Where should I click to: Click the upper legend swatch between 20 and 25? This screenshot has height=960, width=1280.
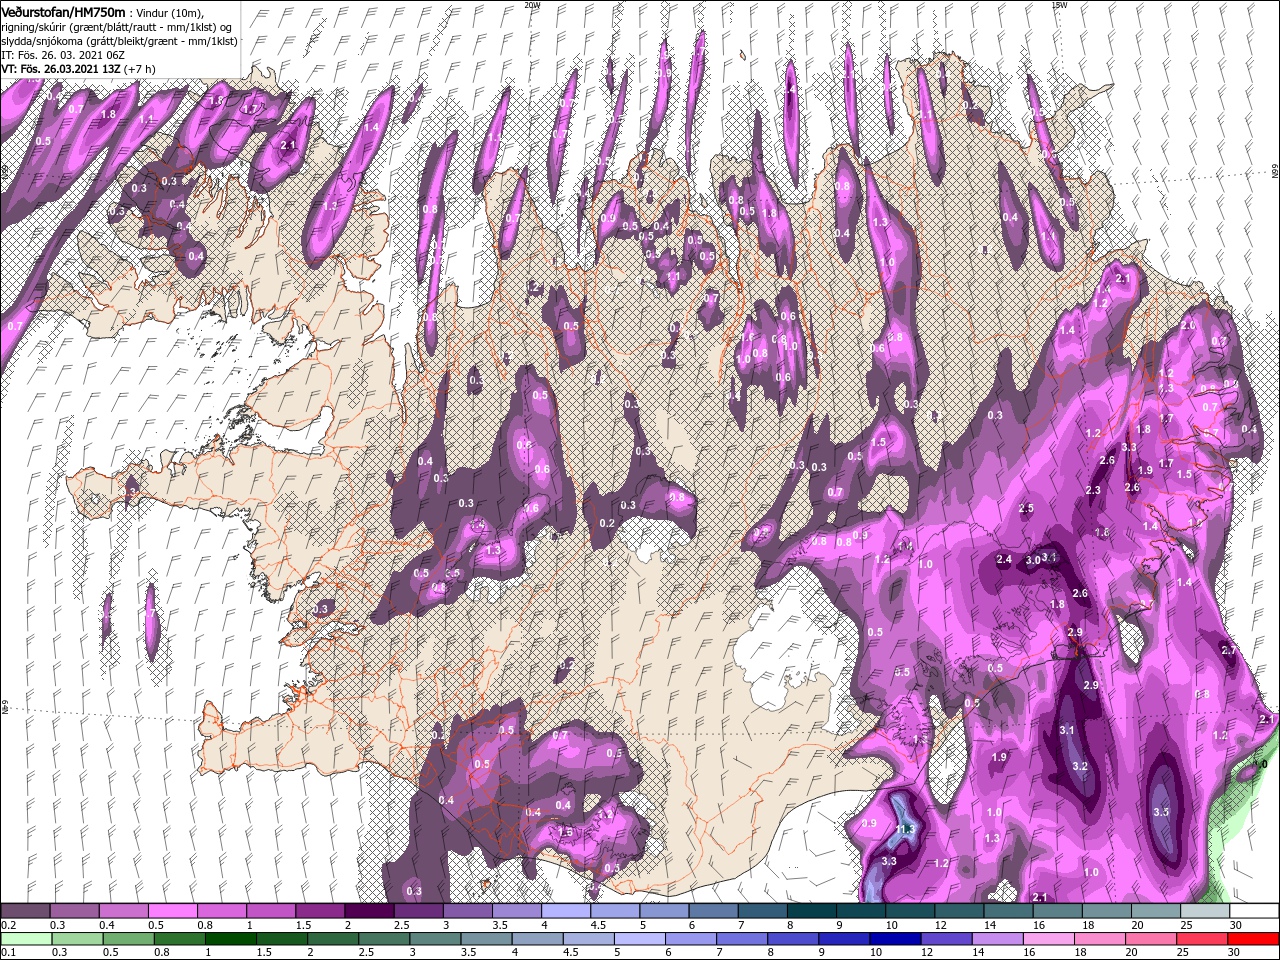(1156, 911)
